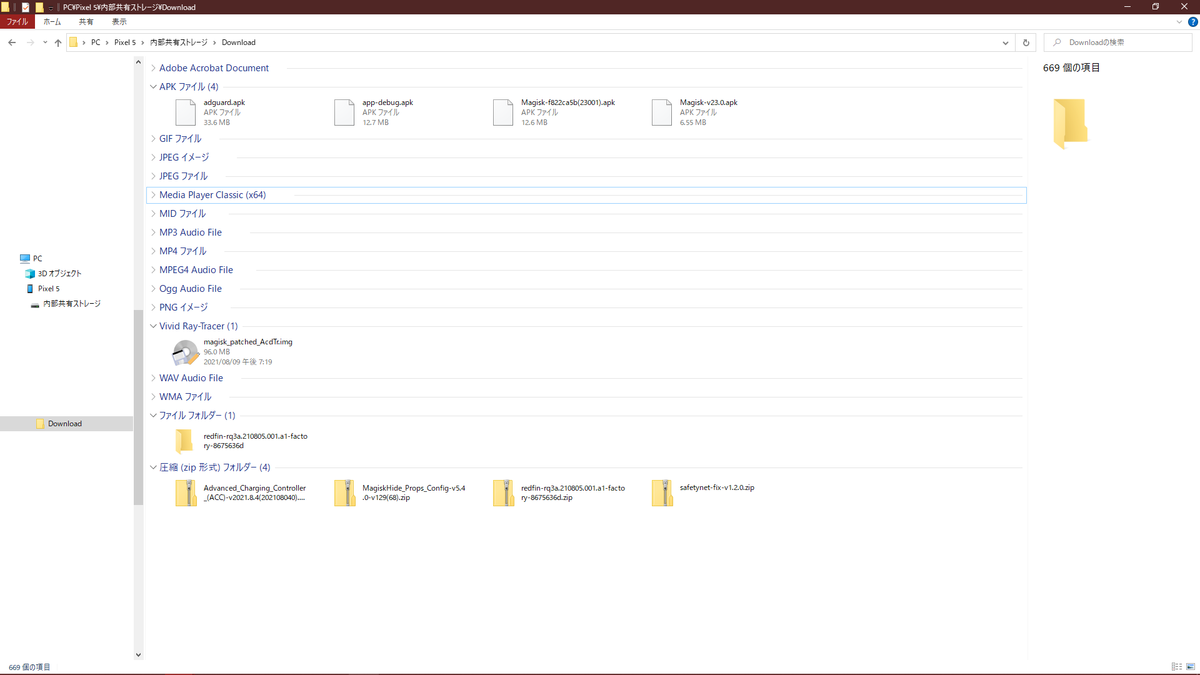Switch to large icons view in status bar
The width and height of the screenshot is (1200, 675).
tap(1190, 667)
